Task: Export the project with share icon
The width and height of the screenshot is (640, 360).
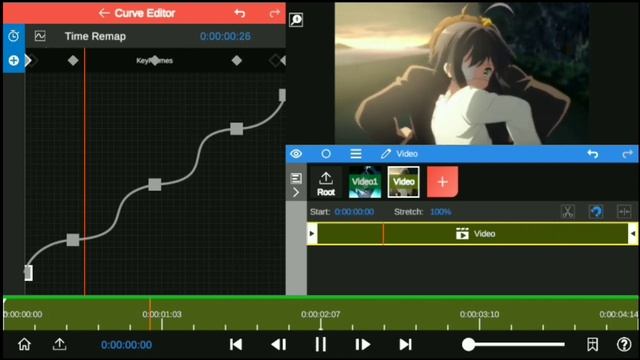Action: (59, 344)
